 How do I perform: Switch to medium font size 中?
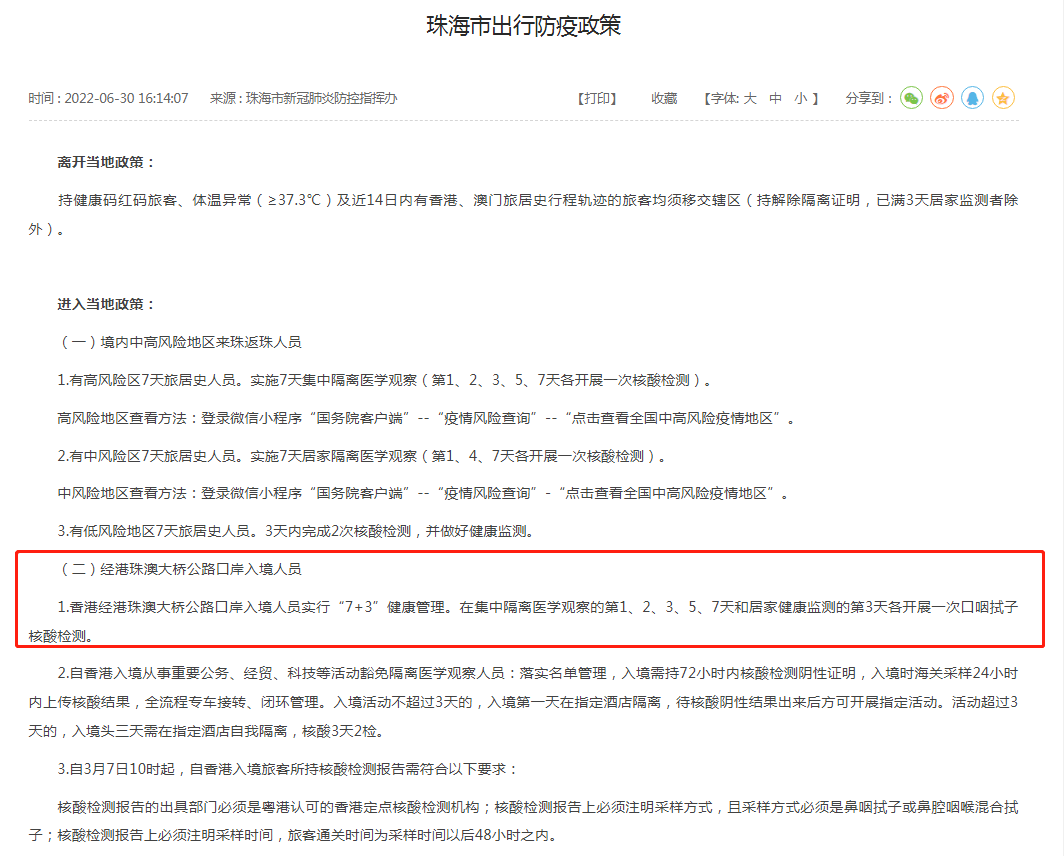pos(776,98)
